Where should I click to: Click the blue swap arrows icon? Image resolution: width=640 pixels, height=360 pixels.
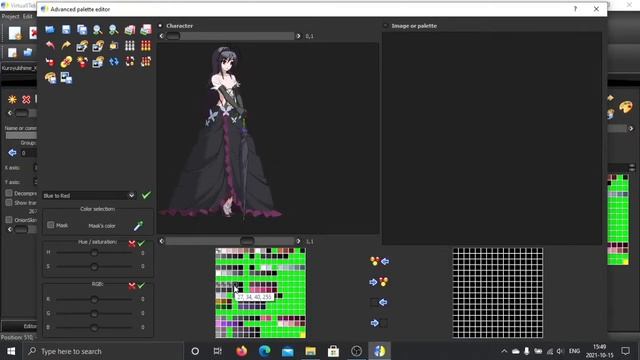(x=113, y=62)
